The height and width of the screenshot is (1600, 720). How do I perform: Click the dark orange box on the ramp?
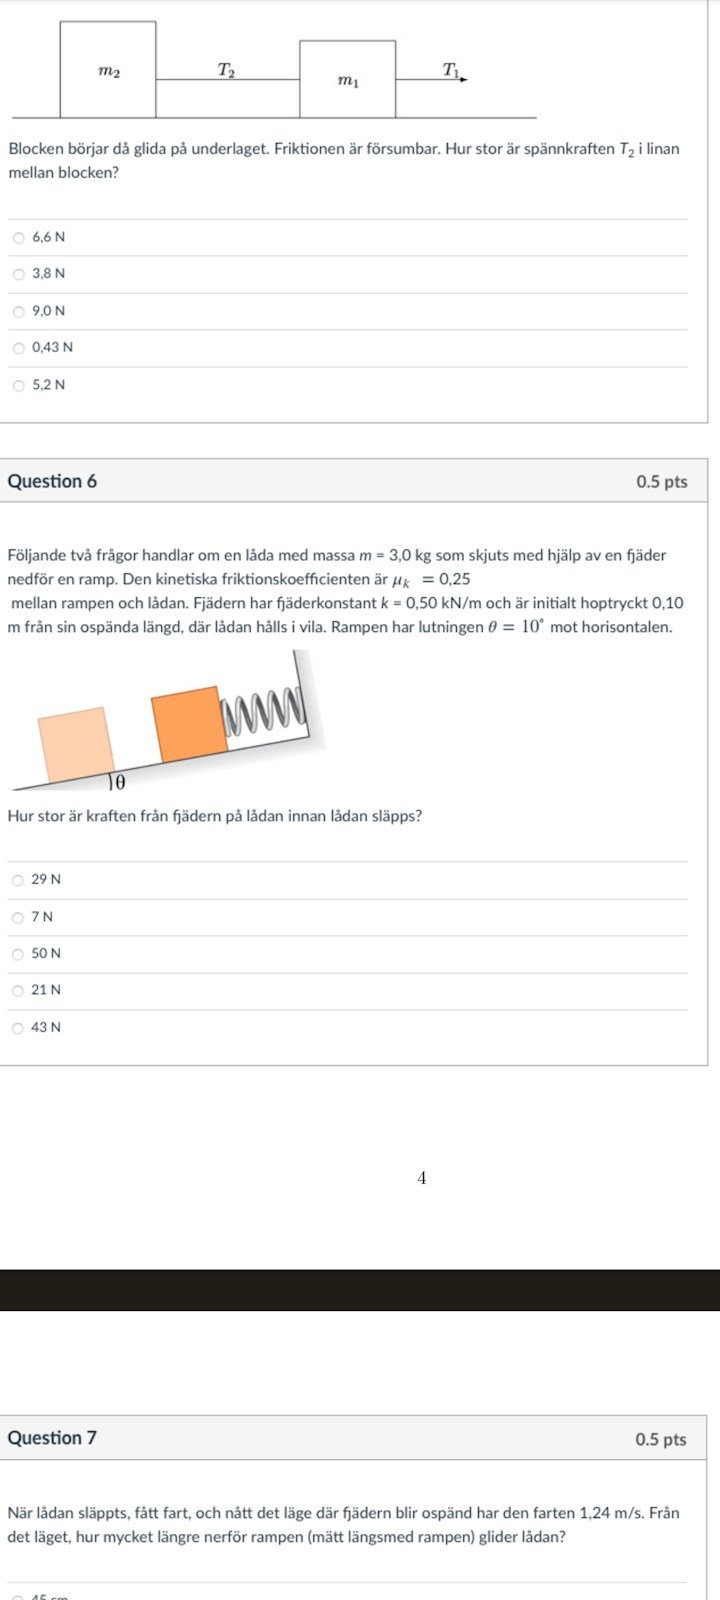(x=188, y=723)
